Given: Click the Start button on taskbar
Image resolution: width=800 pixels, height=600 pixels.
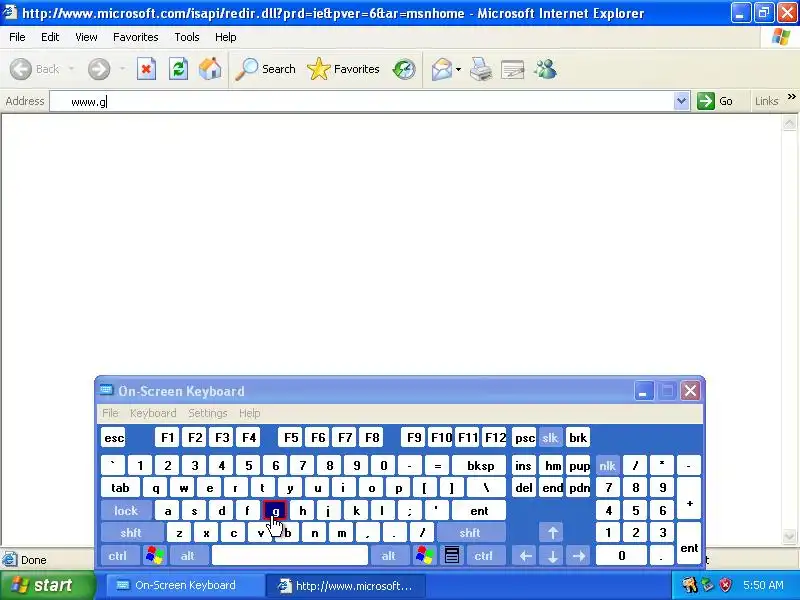Looking at the screenshot, I should pos(47,585).
